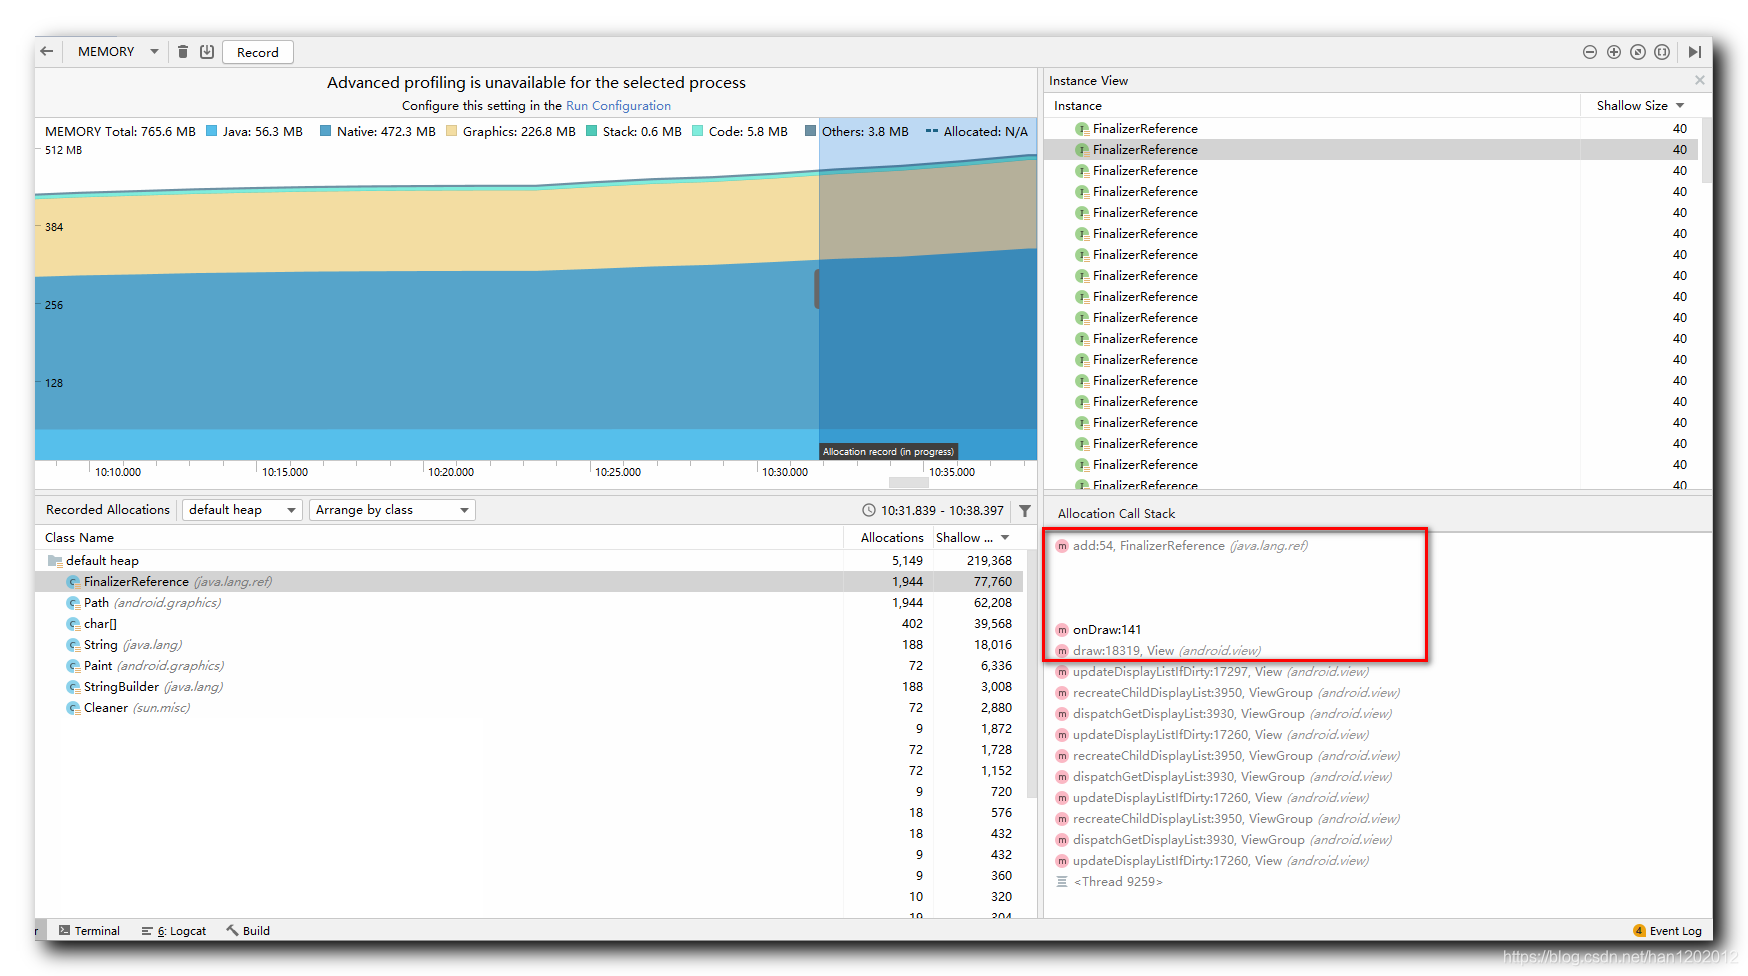Zoom in the profiler timeline
This screenshot has height=976, width=1748.
1614,52
